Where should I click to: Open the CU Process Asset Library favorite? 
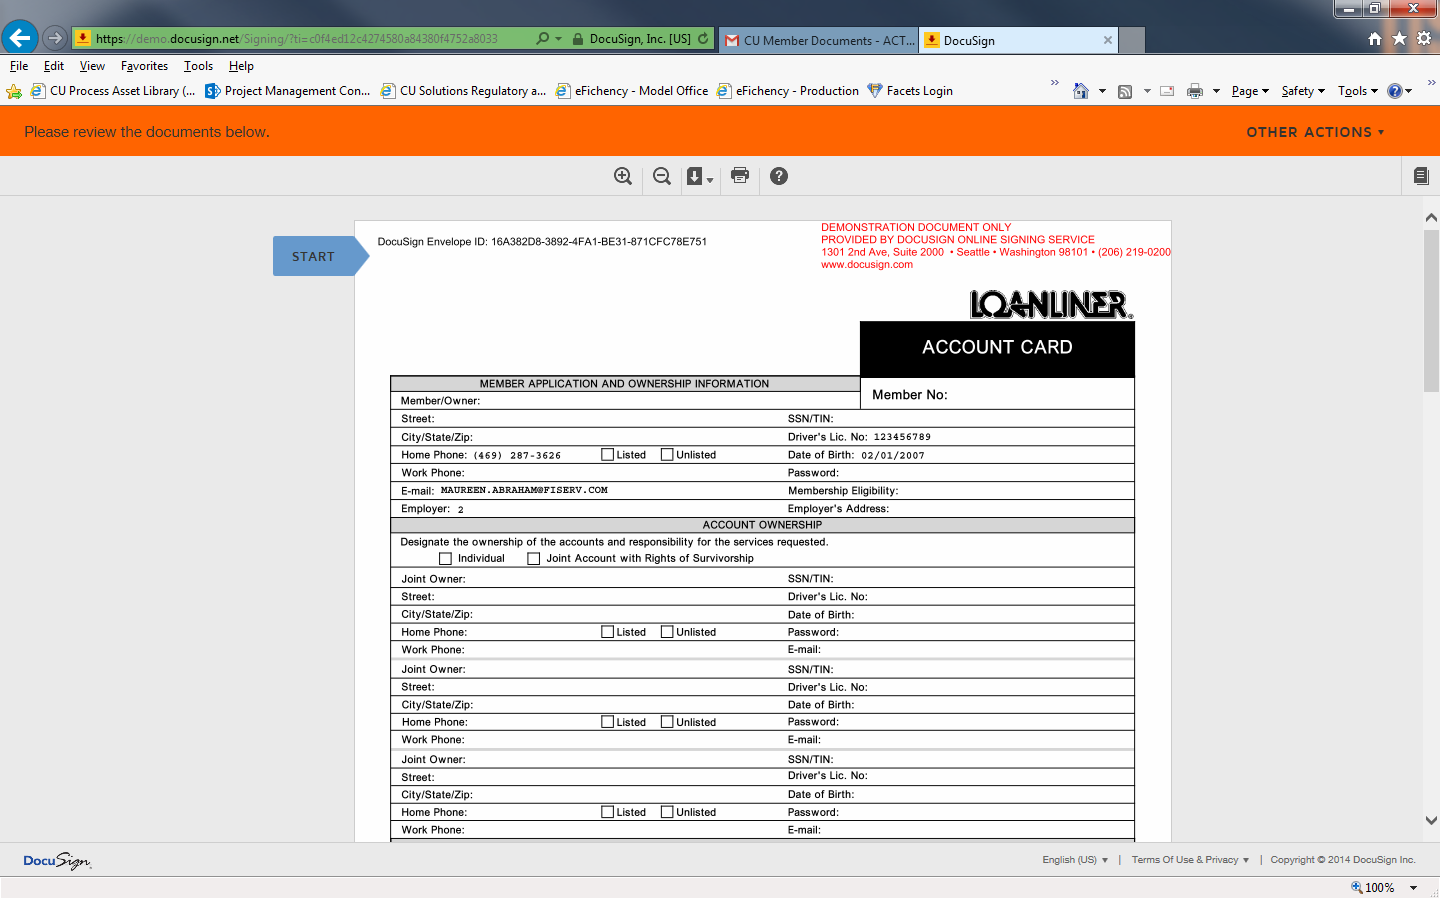[x=113, y=91]
